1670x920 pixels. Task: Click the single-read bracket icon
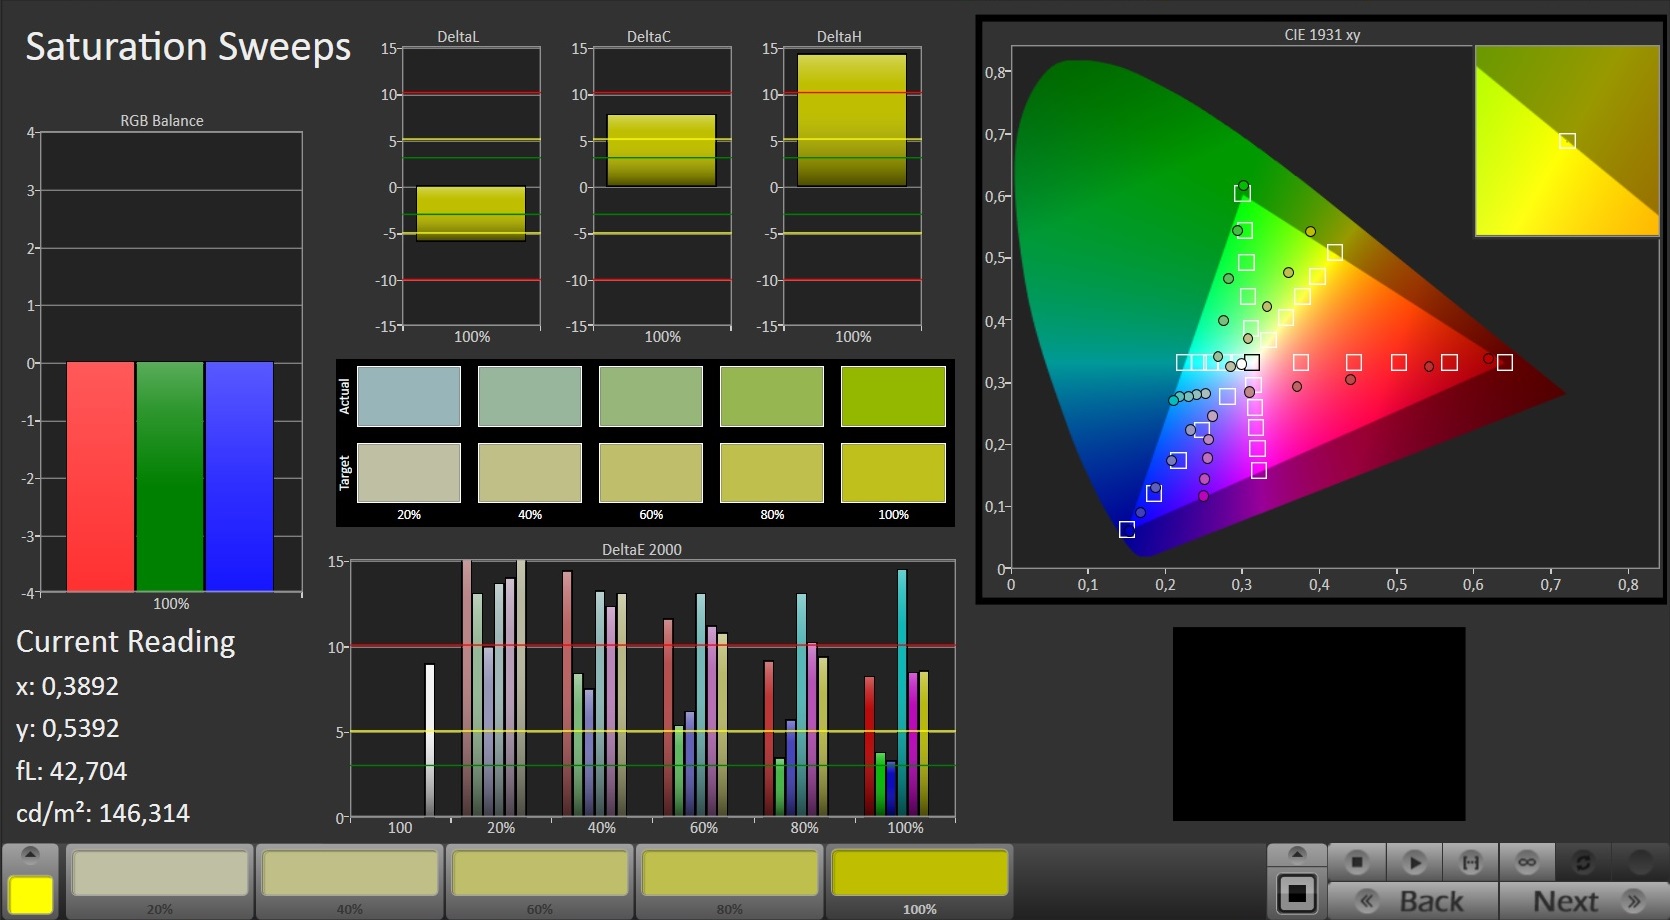coord(1470,862)
